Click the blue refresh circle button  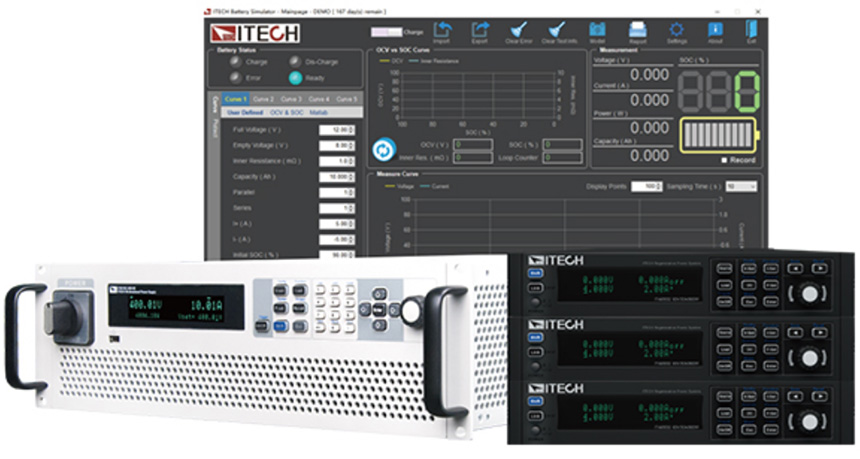pos(383,149)
